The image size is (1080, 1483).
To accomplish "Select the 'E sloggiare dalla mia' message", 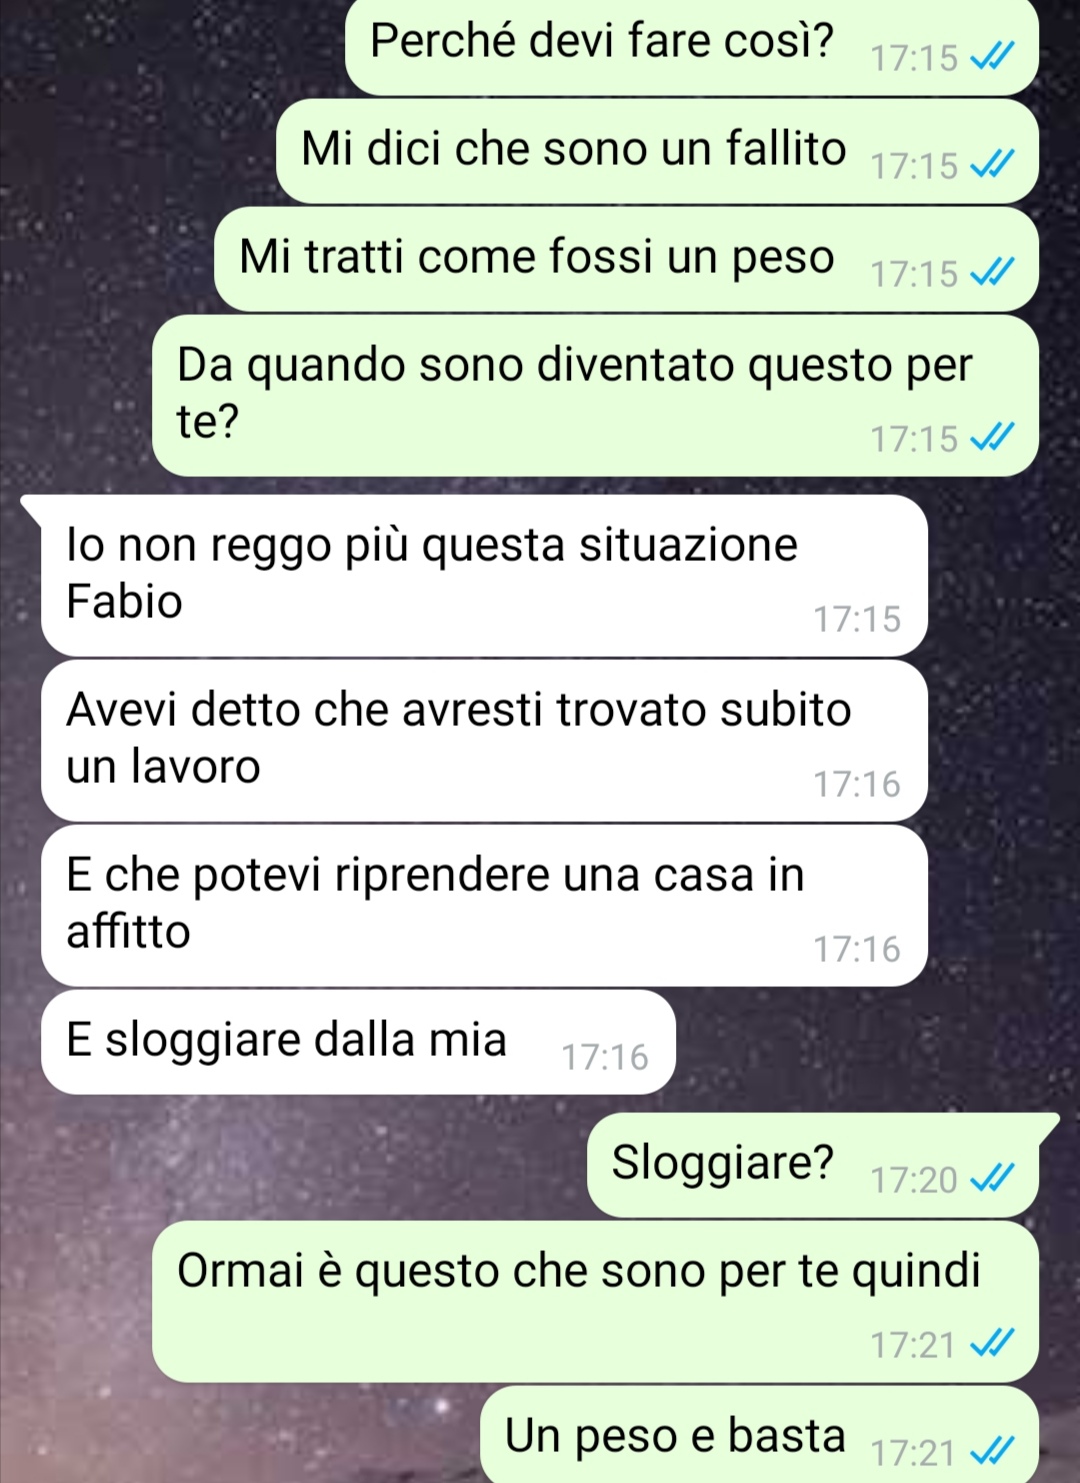I will coord(358,1042).
